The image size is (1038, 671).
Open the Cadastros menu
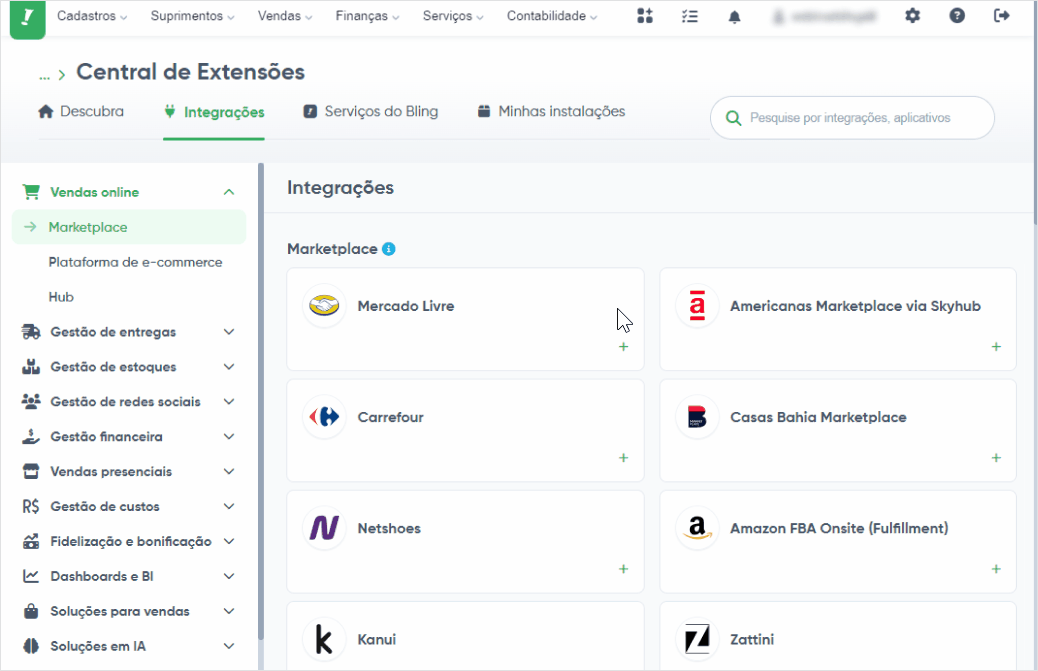point(92,16)
